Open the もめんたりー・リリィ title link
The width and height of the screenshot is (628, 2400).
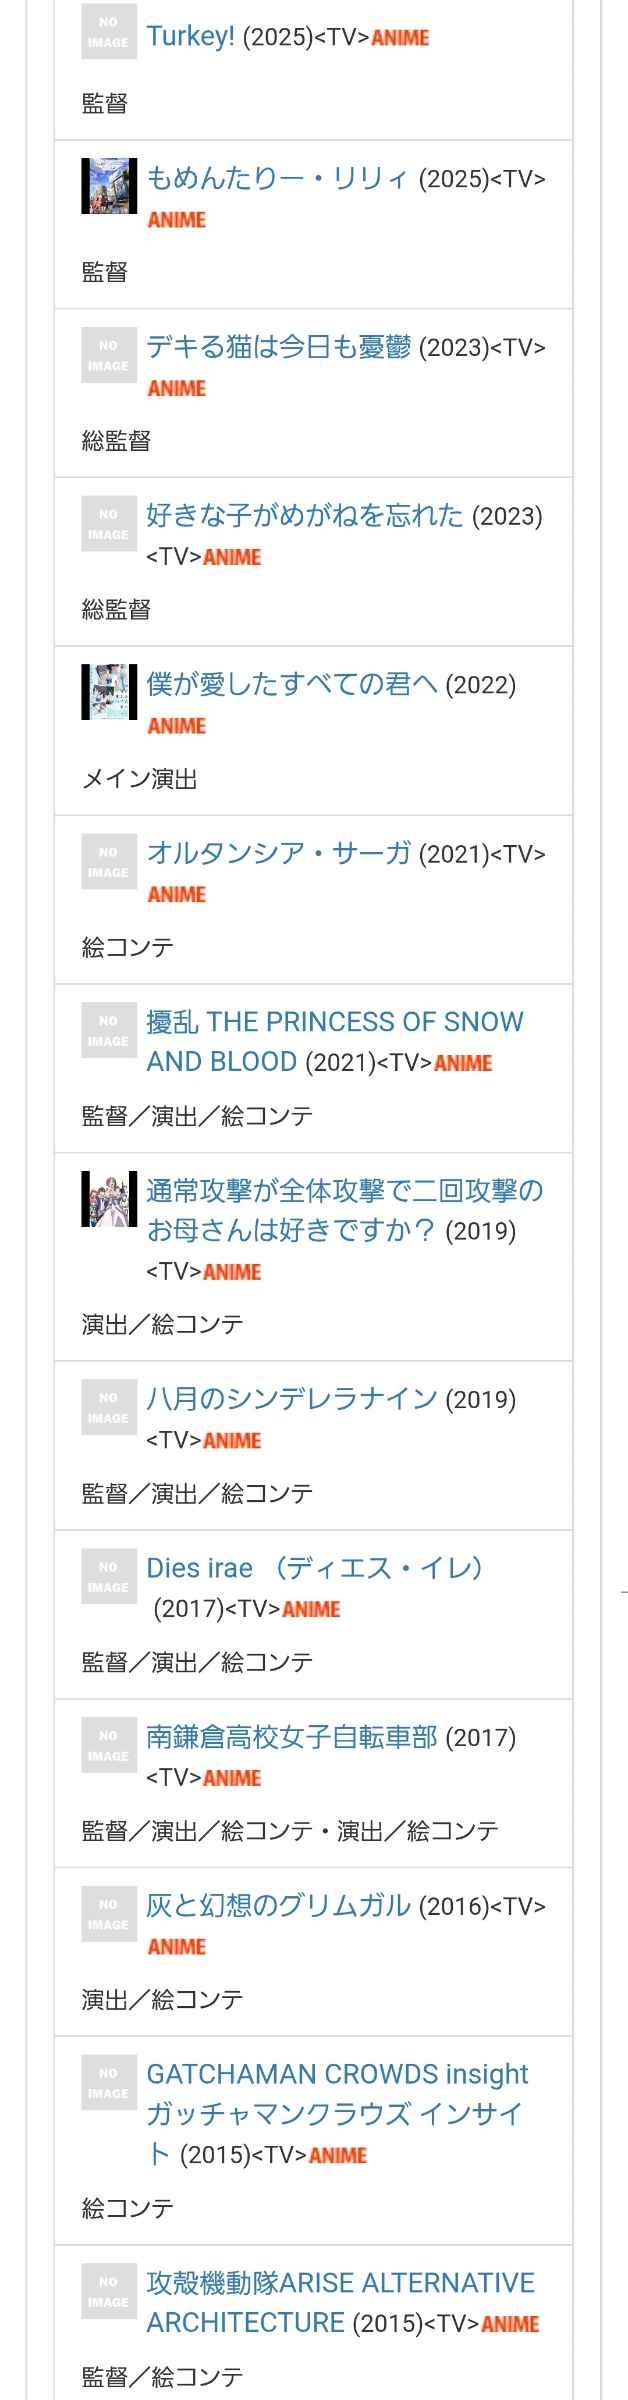pos(277,178)
